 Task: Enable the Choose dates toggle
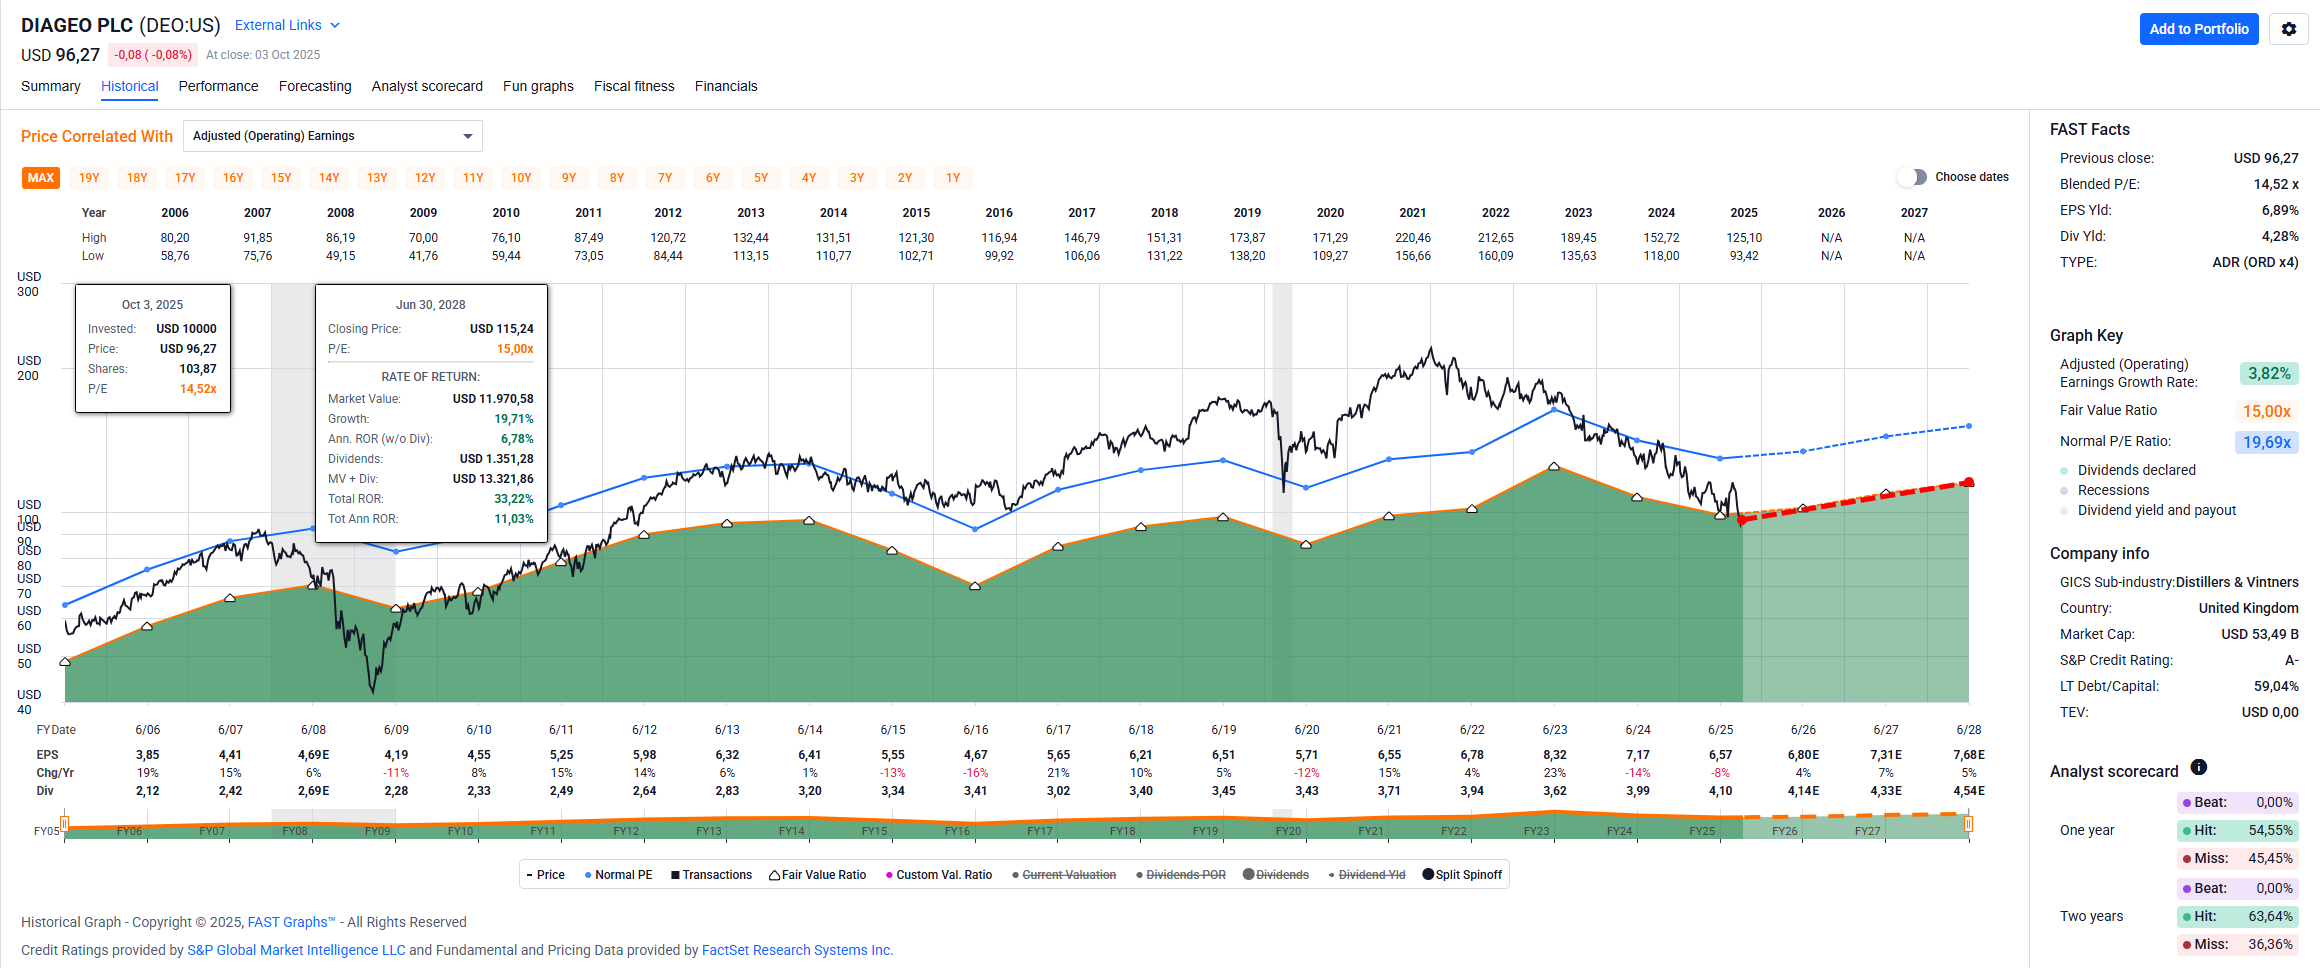tap(1912, 177)
